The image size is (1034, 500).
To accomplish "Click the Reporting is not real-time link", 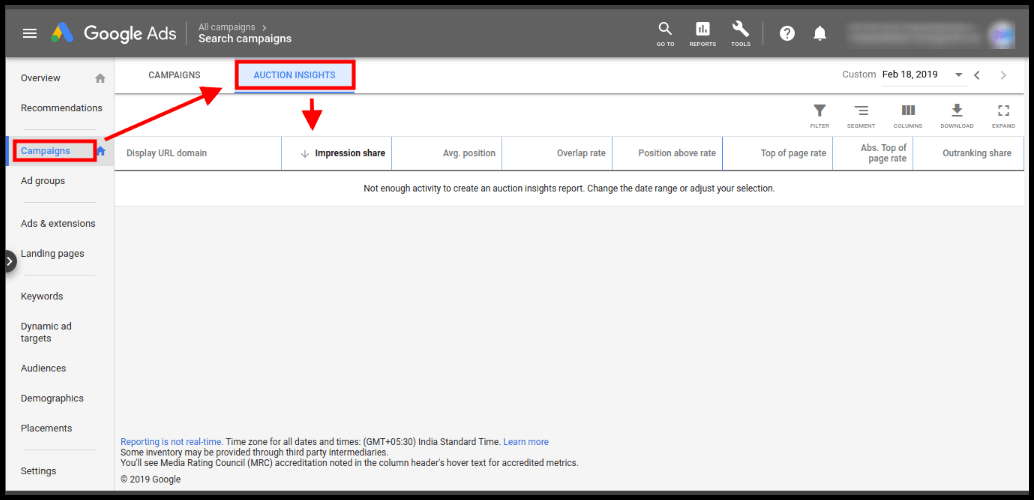I will [x=171, y=442].
